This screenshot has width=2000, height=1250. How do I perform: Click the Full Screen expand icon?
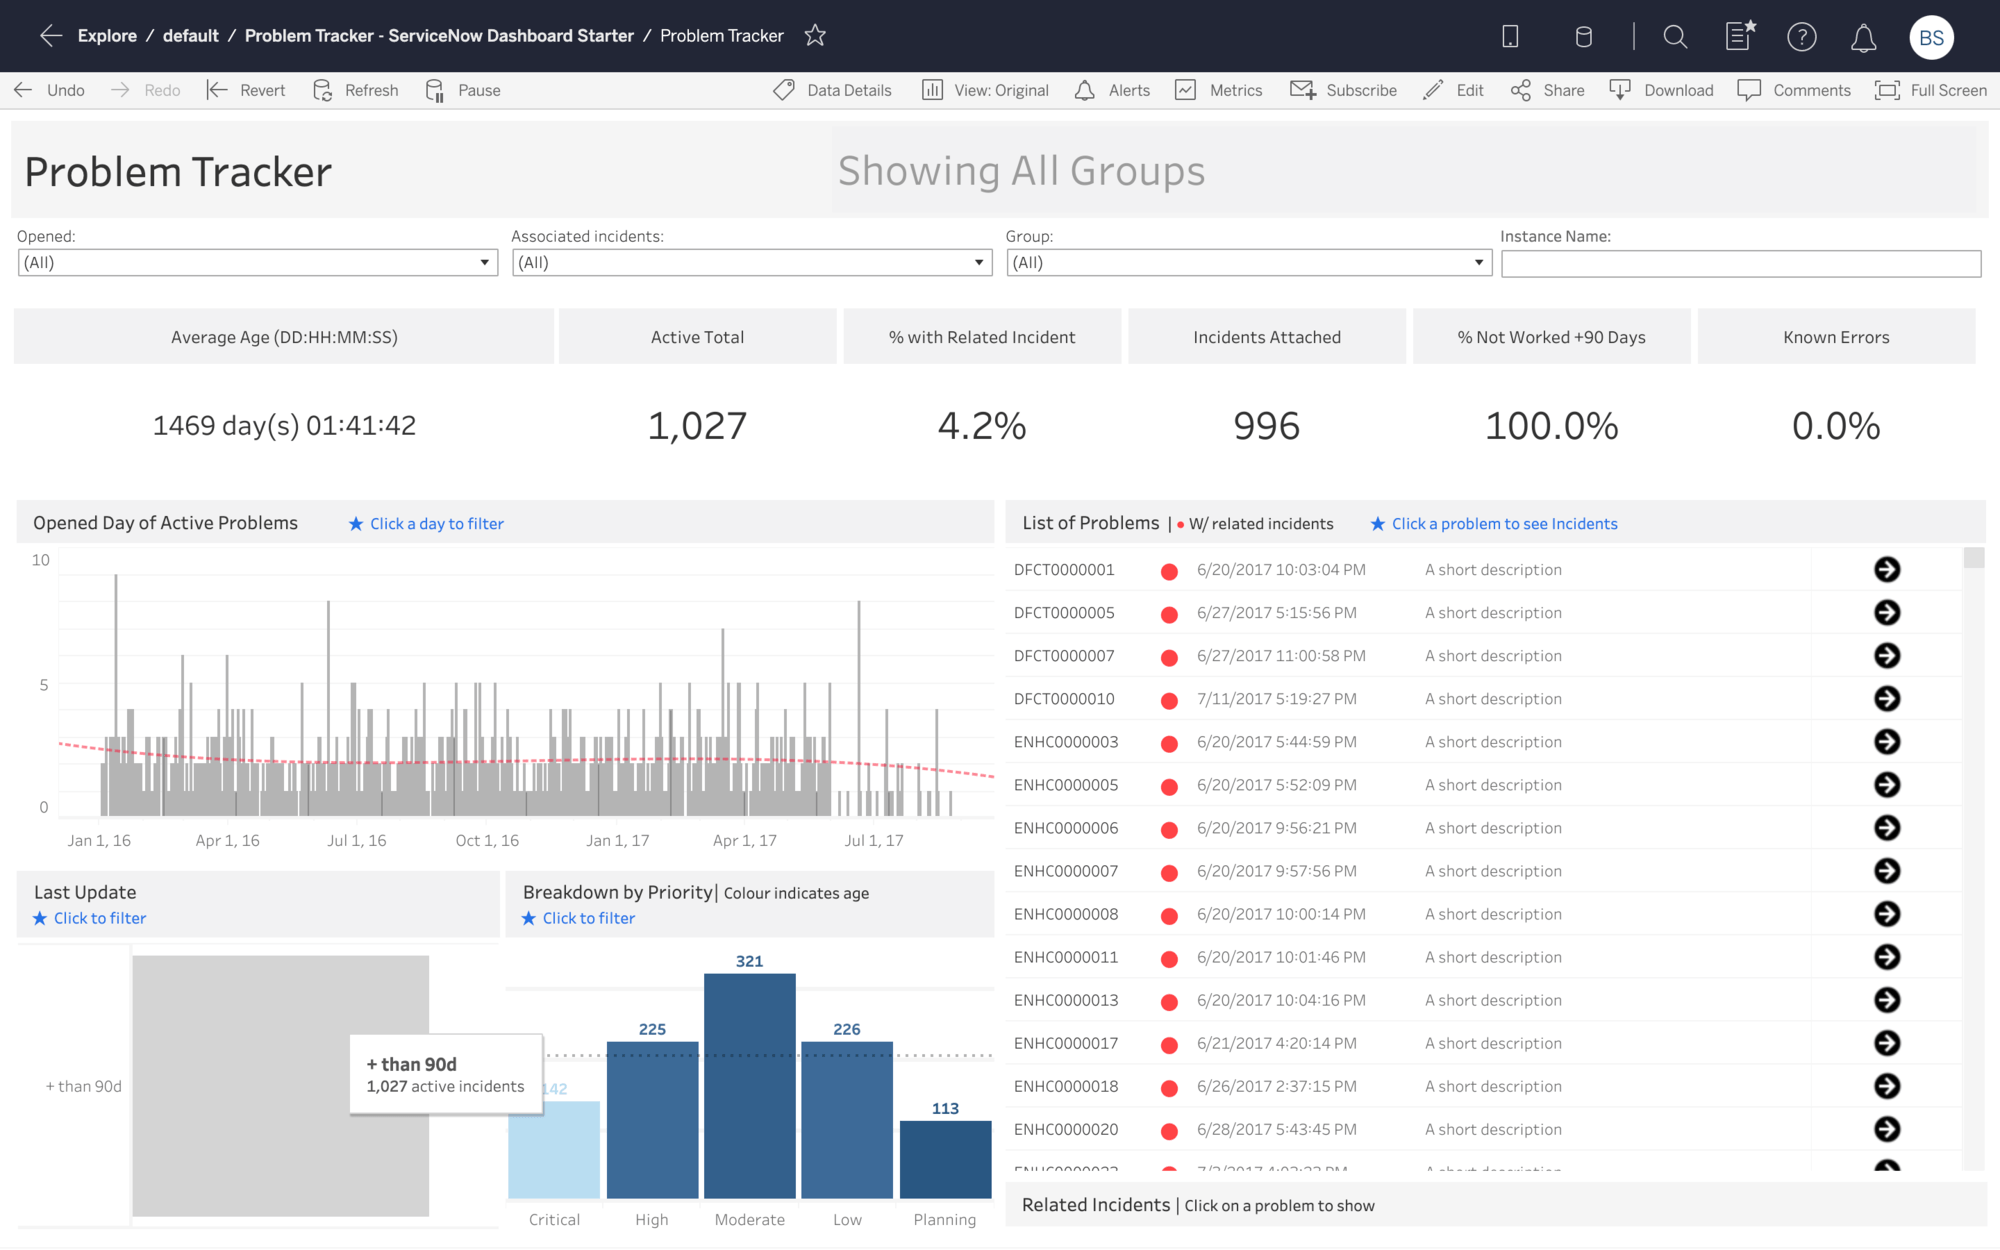click(1886, 89)
